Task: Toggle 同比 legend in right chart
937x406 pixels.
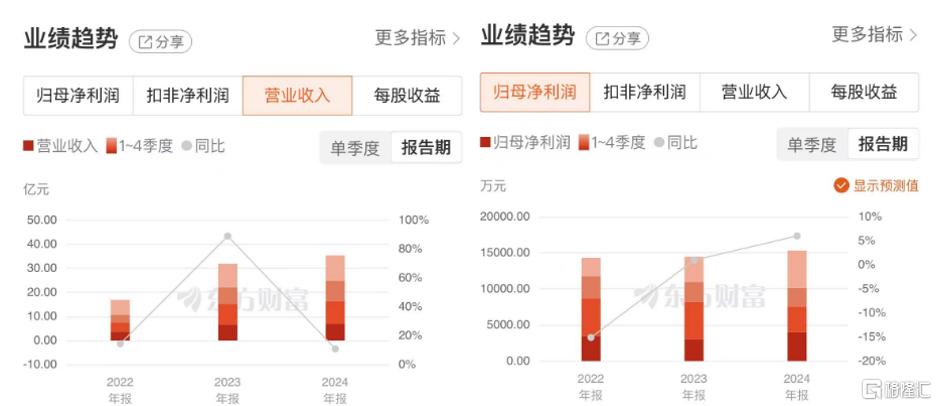Action: tap(675, 142)
